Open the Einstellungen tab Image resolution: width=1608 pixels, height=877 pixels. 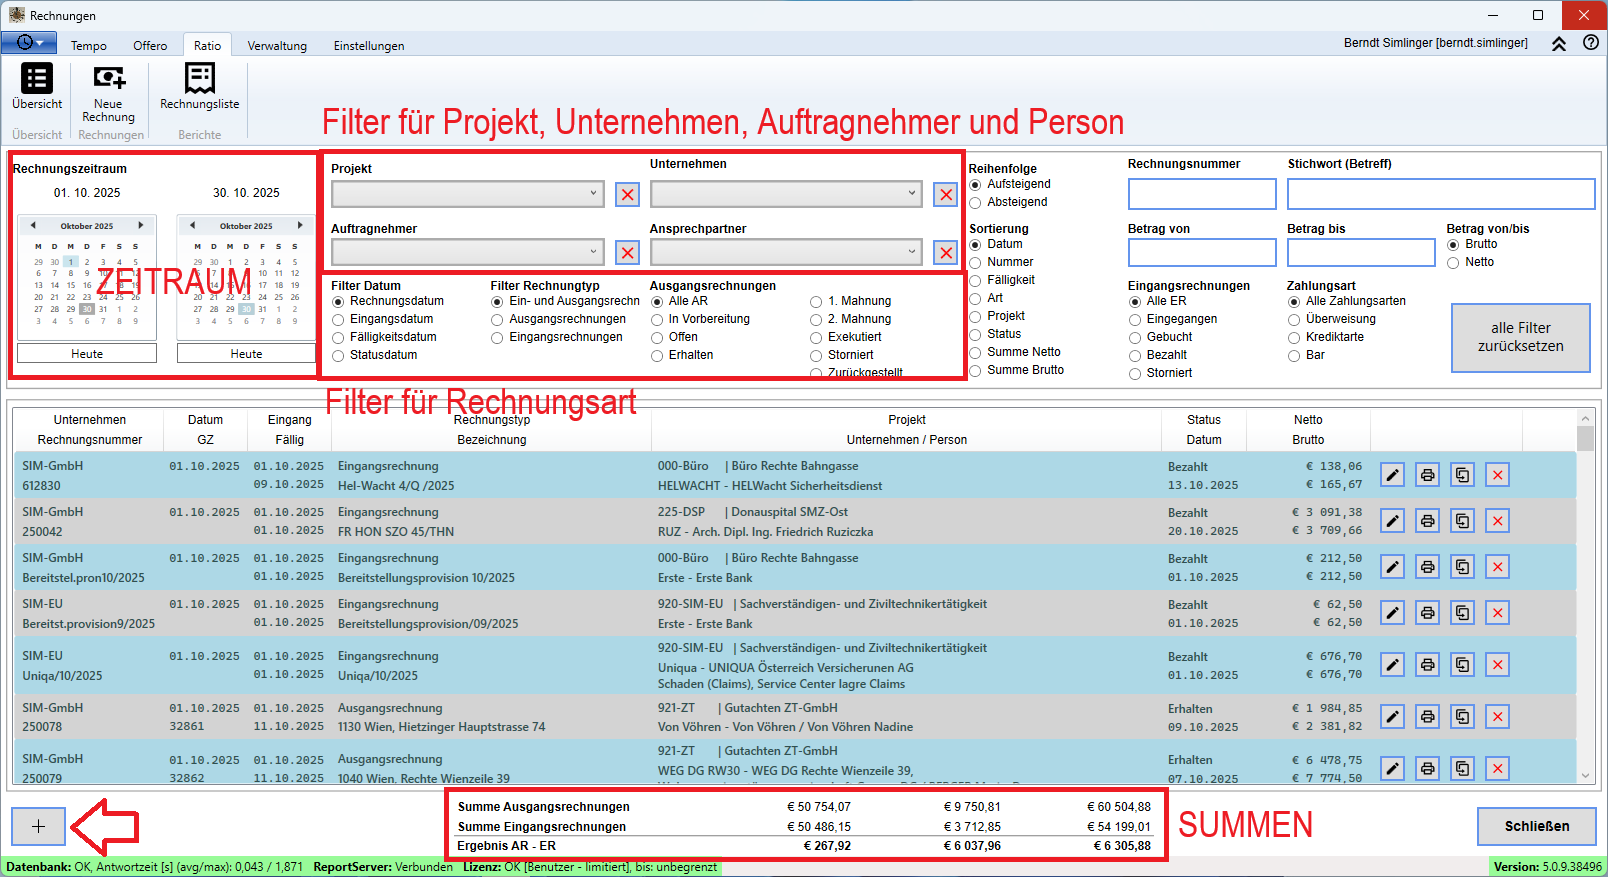tap(369, 46)
